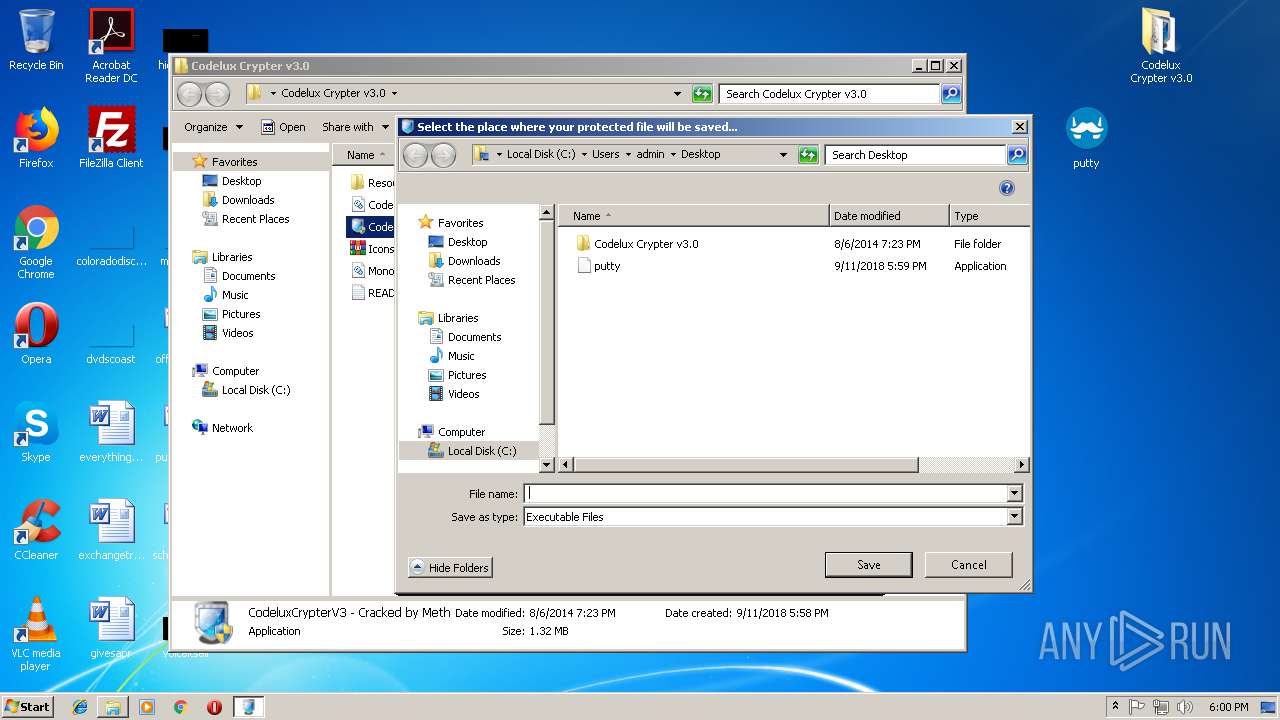Go forward in save dialog navigation

click(443, 155)
